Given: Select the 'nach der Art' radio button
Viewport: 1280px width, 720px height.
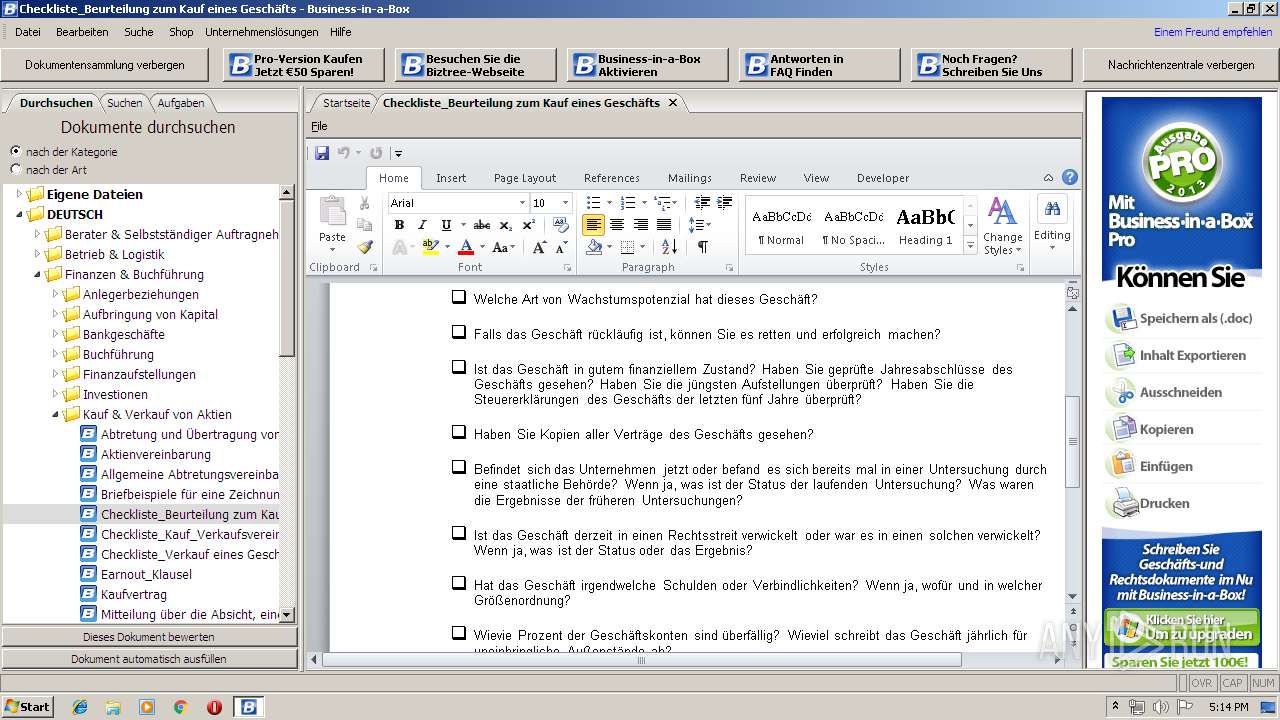Looking at the screenshot, I should (15, 169).
